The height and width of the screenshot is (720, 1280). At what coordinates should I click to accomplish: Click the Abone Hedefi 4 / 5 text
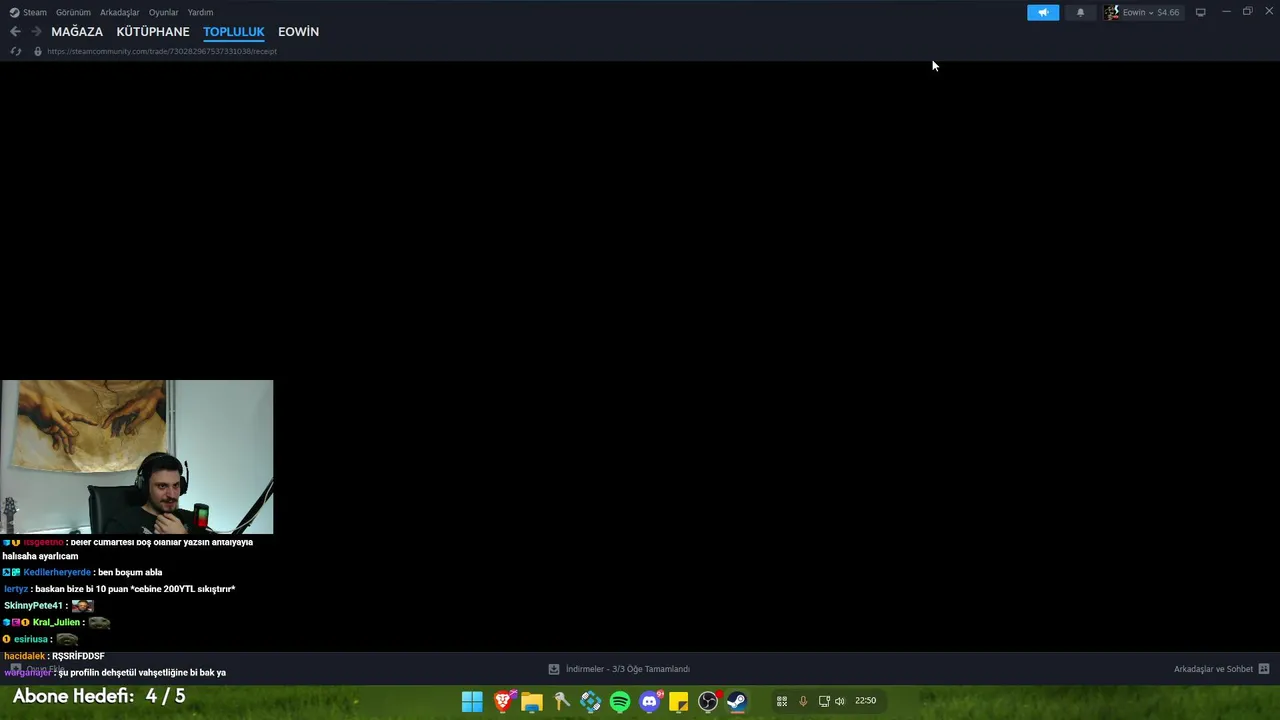tap(99, 696)
